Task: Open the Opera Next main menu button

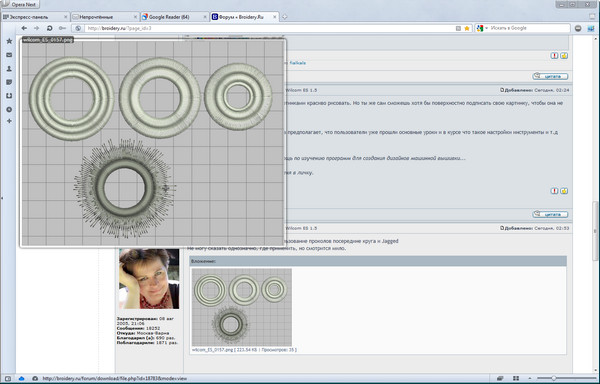Action: click(20, 5)
